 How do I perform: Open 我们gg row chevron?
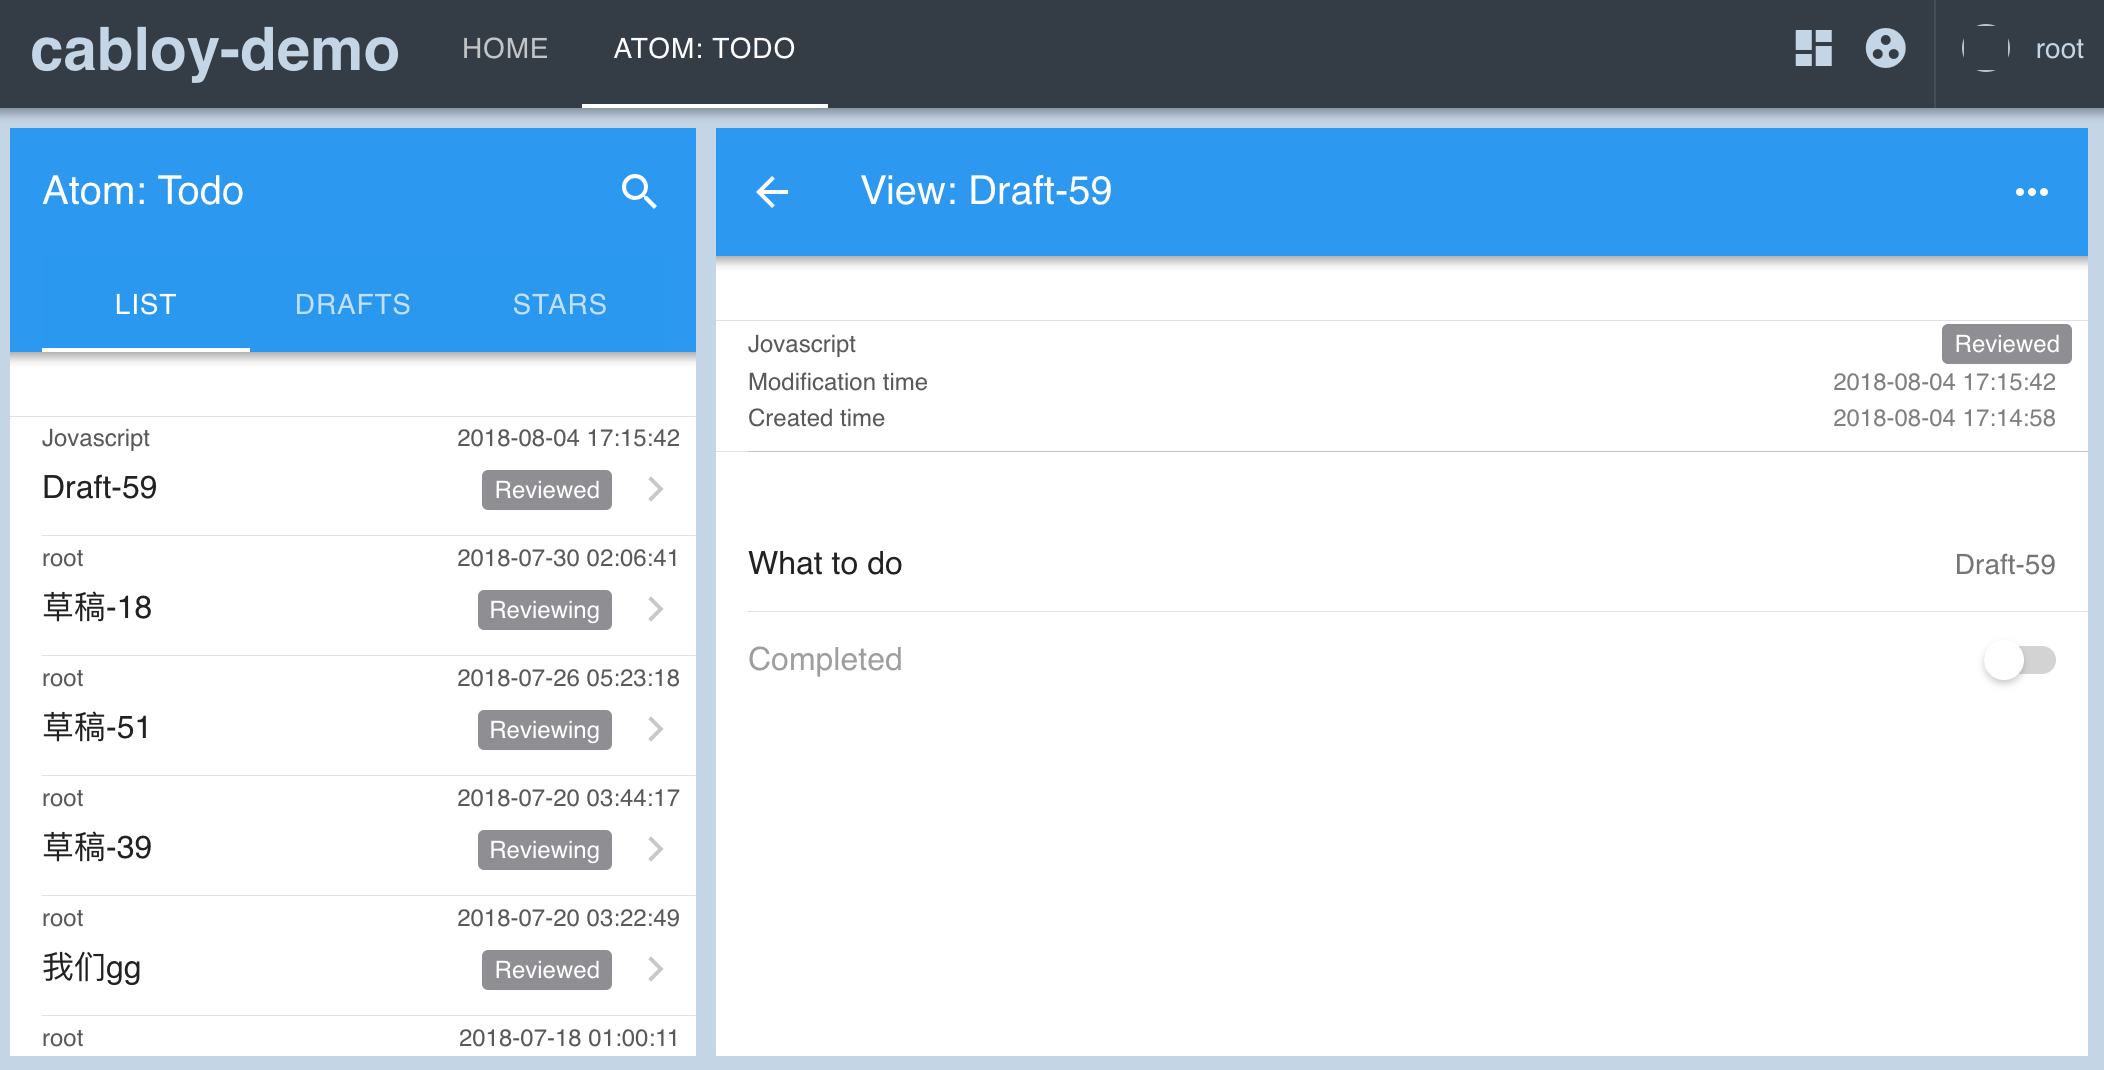[x=655, y=969]
